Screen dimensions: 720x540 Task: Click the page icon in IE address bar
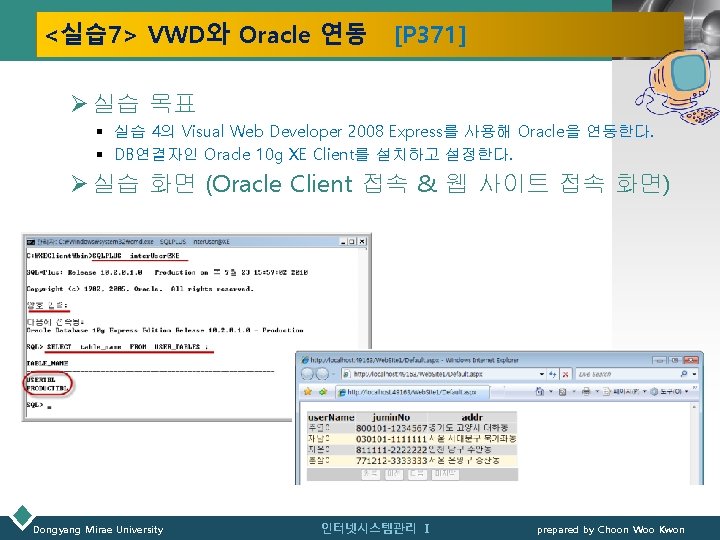click(x=347, y=374)
